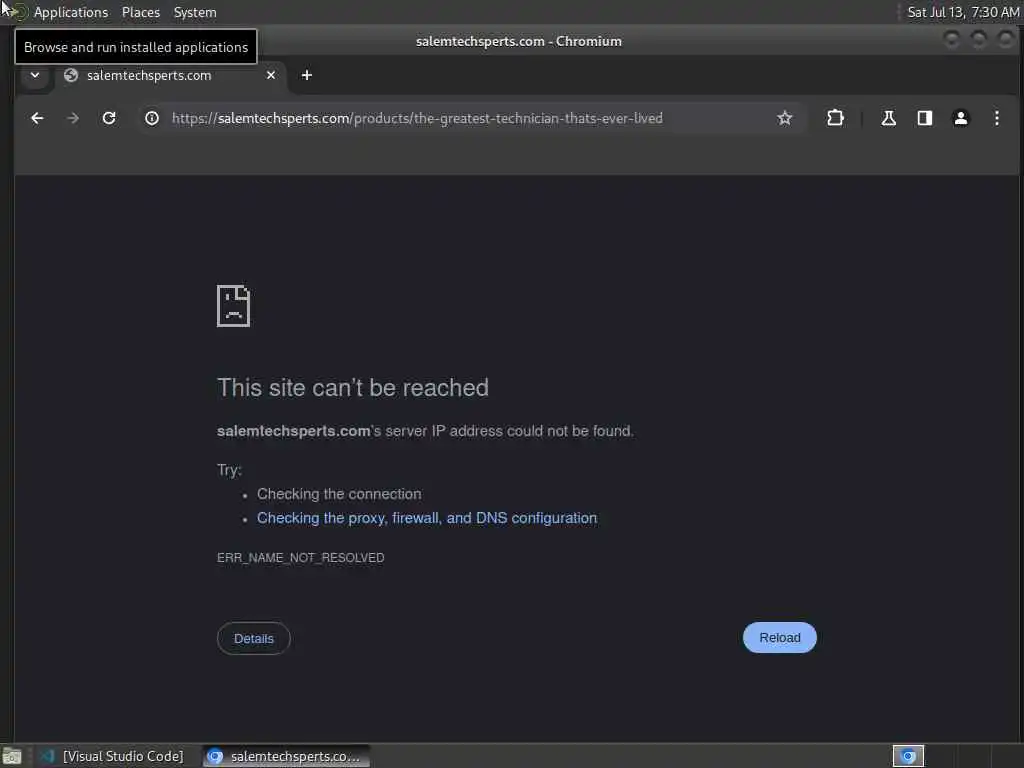1024x768 pixels.
Task: Select the Chromium taskbar entry
Action: tap(285, 756)
